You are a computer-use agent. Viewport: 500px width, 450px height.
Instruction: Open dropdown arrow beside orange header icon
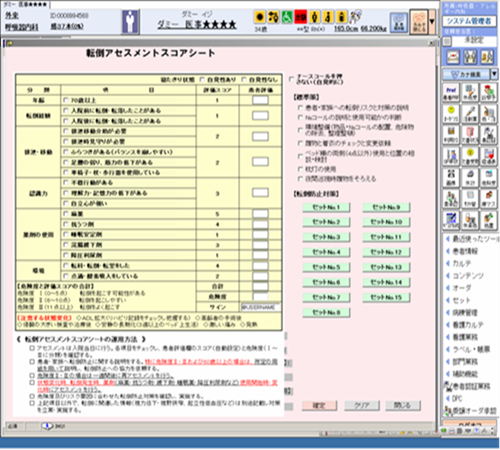(432, 22)
